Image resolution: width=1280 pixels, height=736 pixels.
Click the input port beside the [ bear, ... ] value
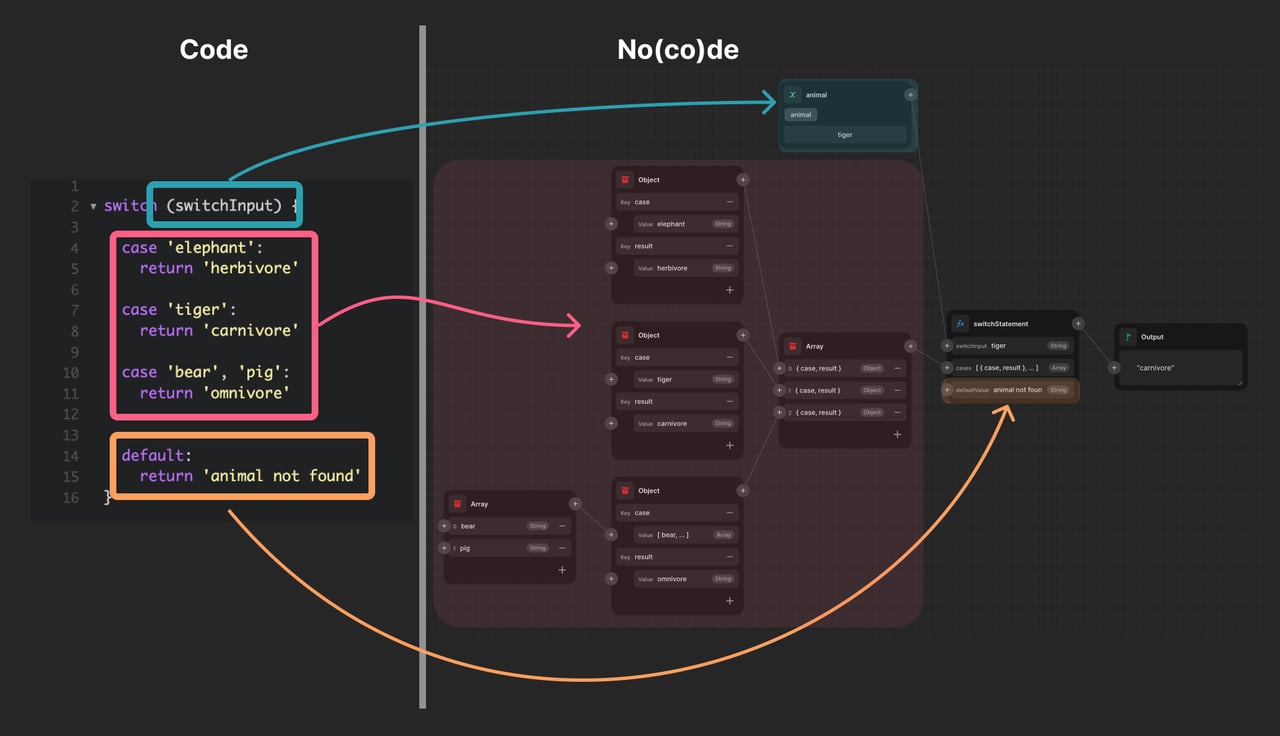[611, 535]
